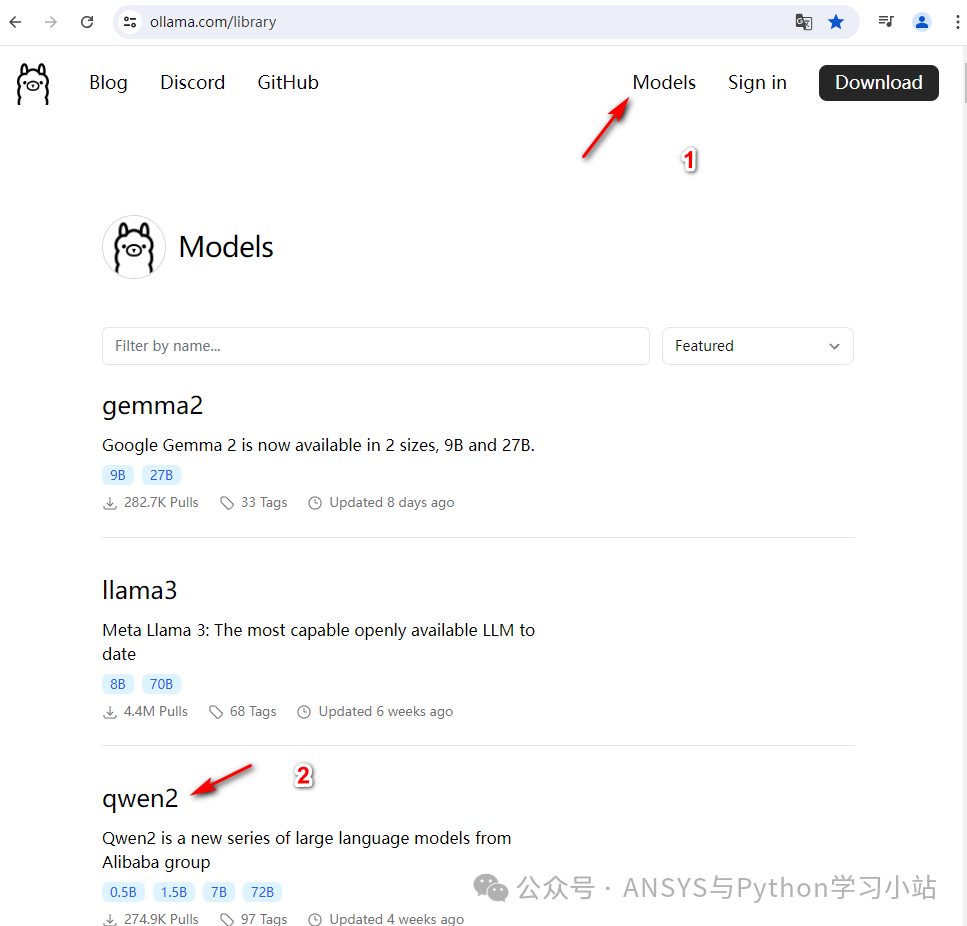Click the download icon beside 4.4M Pulls
The width and height of the screenshot is (967, 926).
[x=110, y=713]
